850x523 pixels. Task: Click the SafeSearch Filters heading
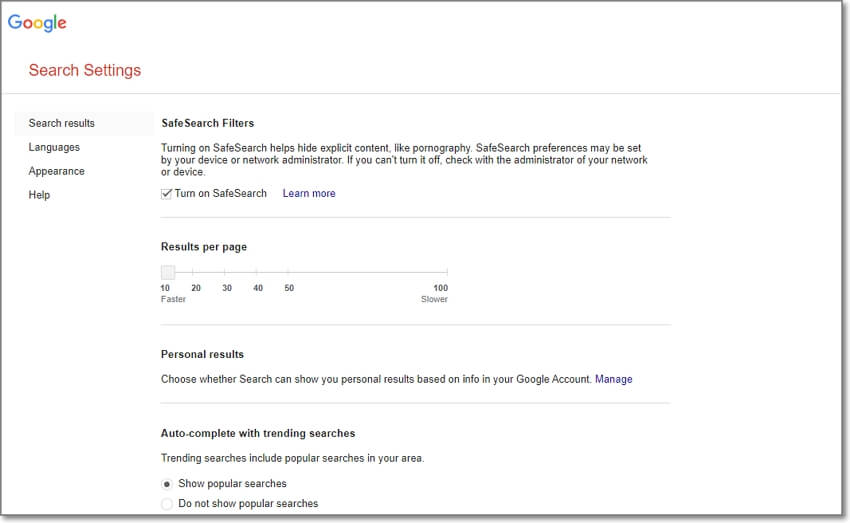[207, 123]
